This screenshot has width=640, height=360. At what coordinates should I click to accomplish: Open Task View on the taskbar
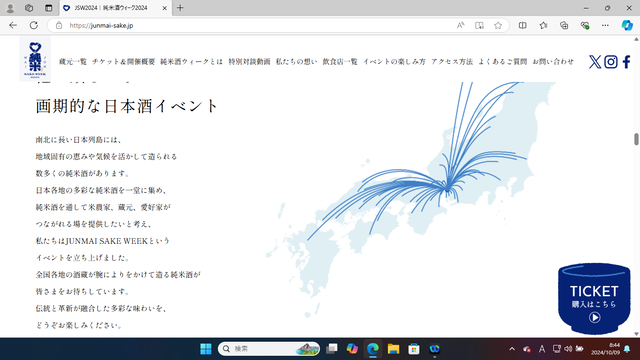pos(331,349)
